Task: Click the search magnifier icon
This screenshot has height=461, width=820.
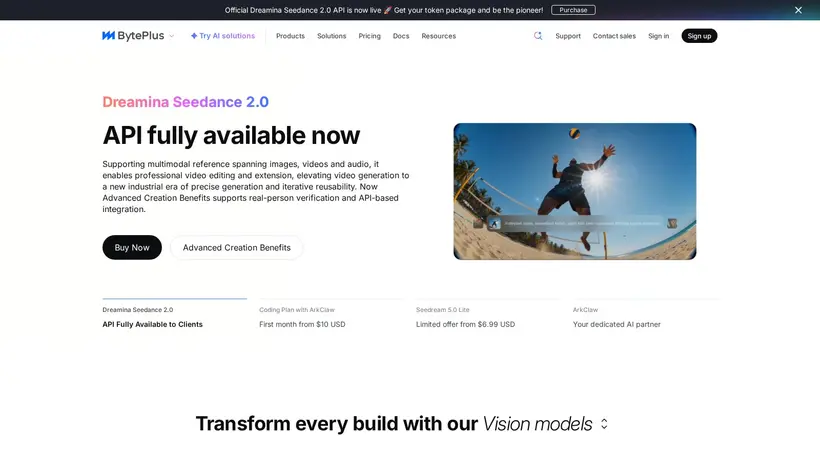Action: pyautogui.click(x=538, y=36)
